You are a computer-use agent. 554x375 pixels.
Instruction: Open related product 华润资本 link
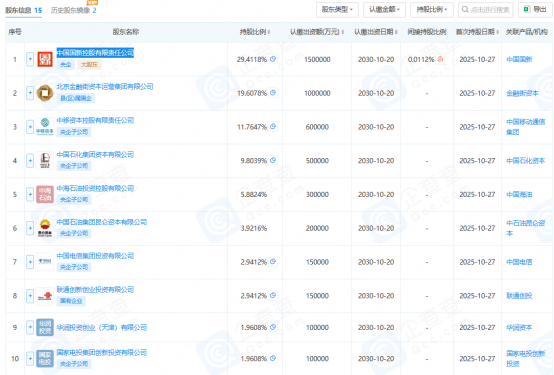point(519,327)
